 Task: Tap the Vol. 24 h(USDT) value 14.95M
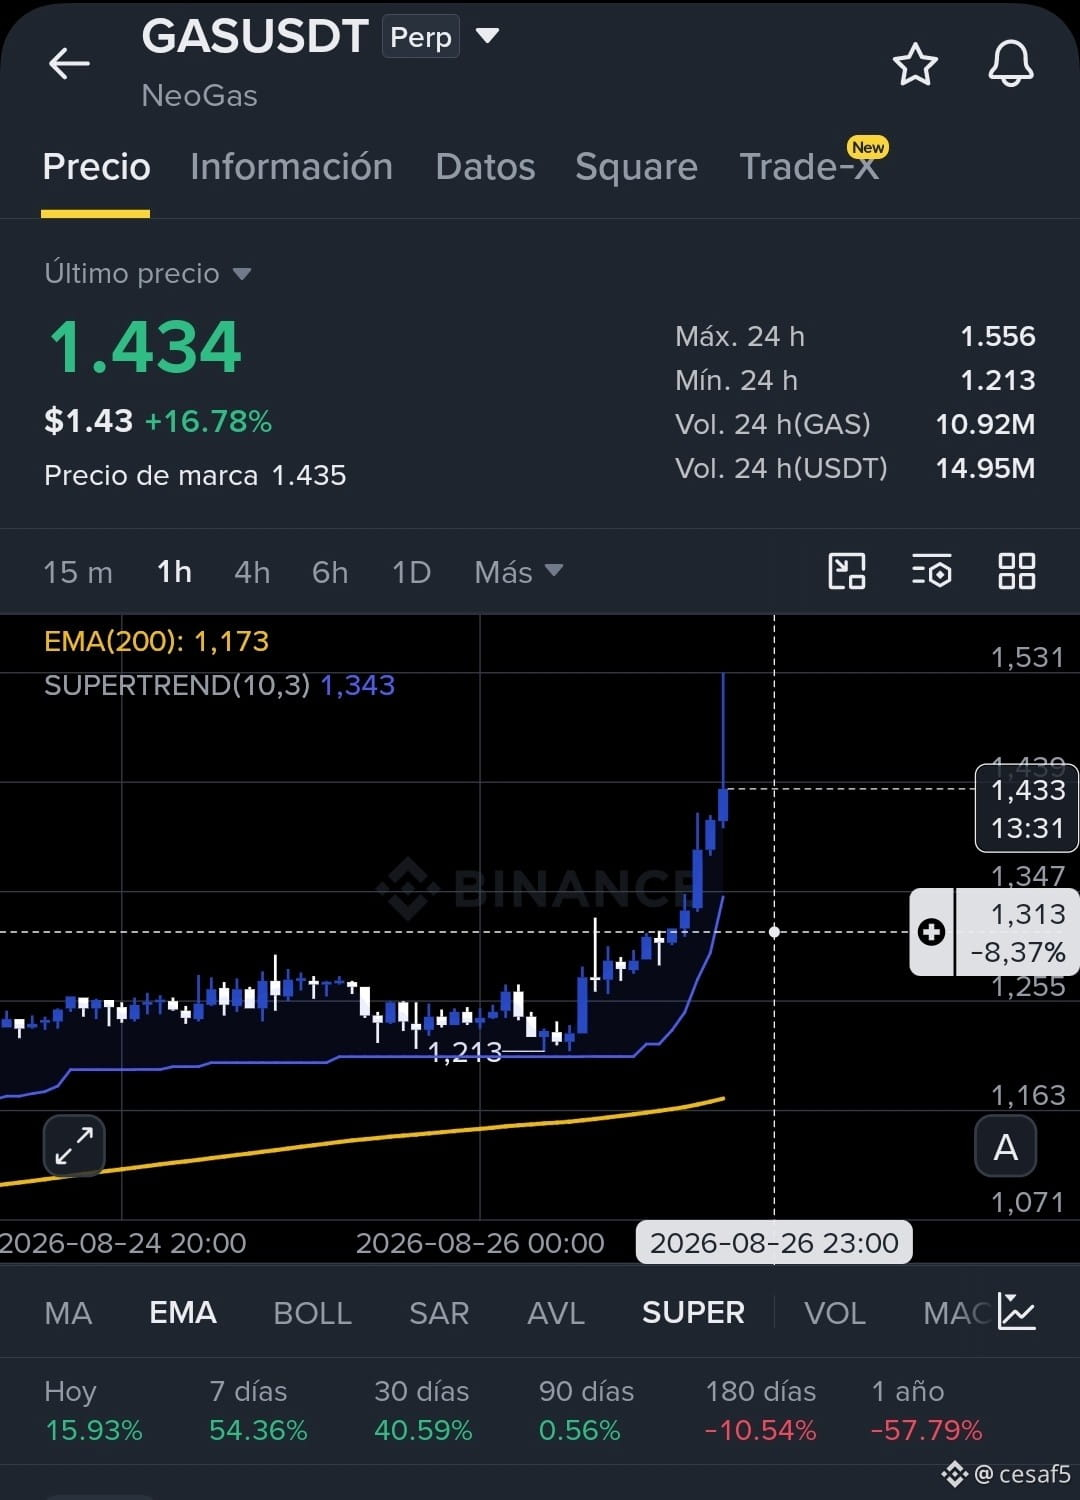(x=985, y=468)
